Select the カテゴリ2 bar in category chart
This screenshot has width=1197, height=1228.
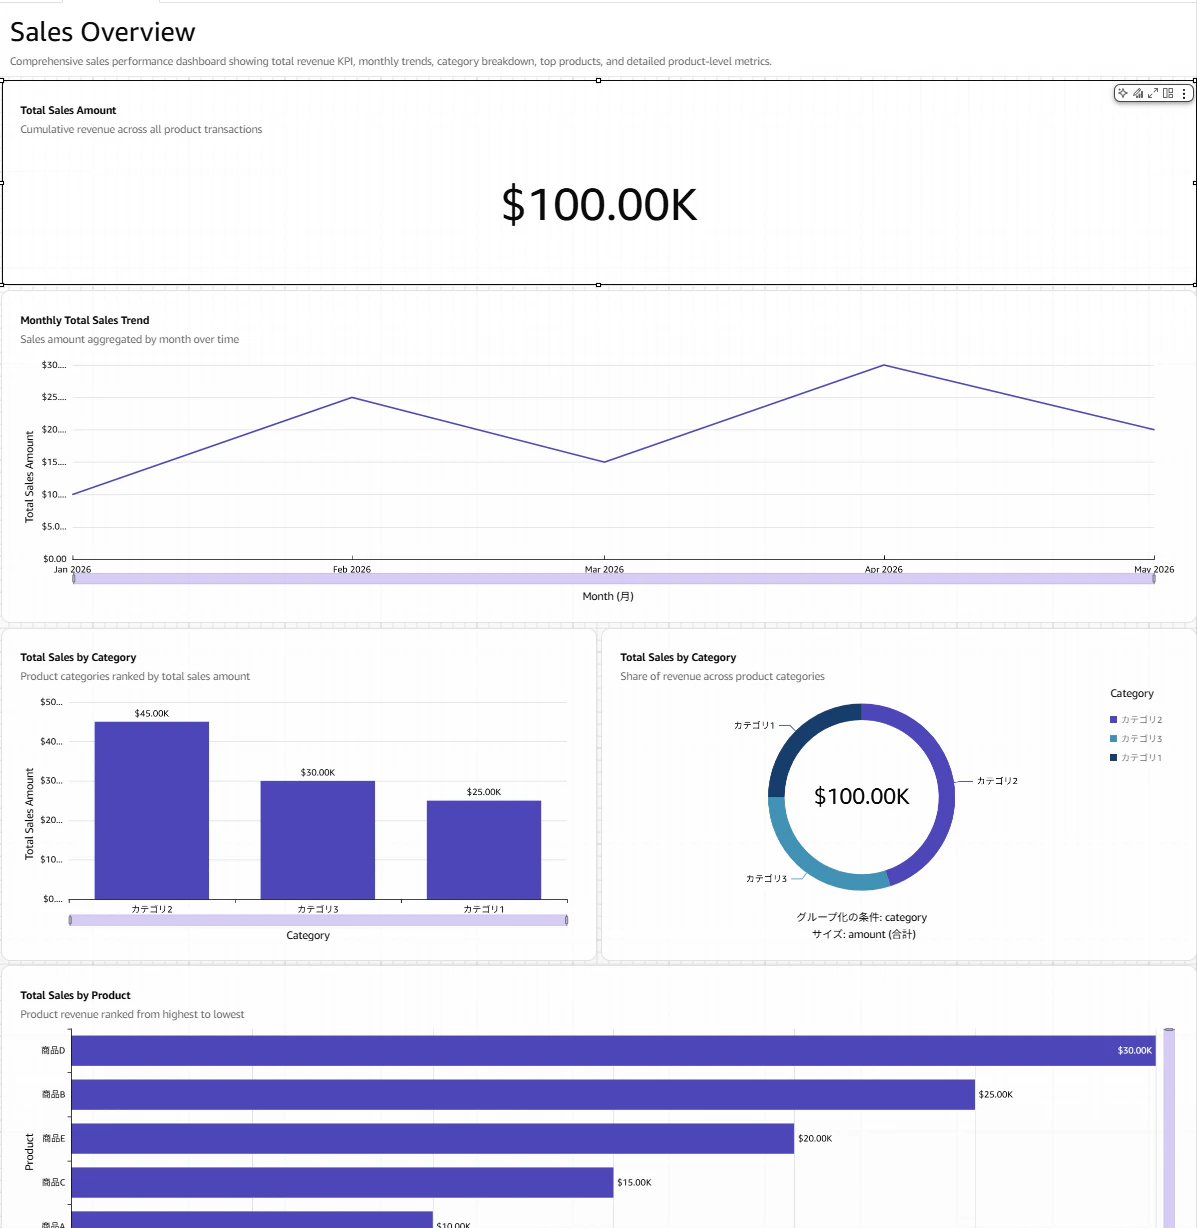pyautogui.click(x=152, y=810)
